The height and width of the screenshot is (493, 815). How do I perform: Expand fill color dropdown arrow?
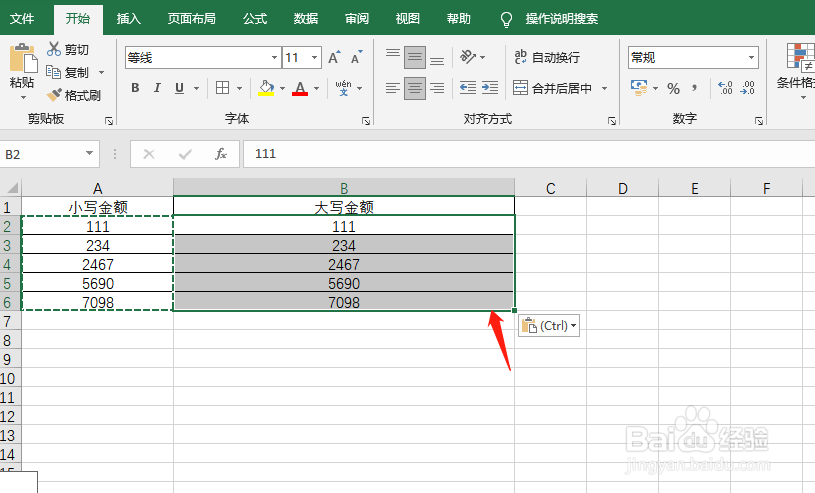(282, 88)
